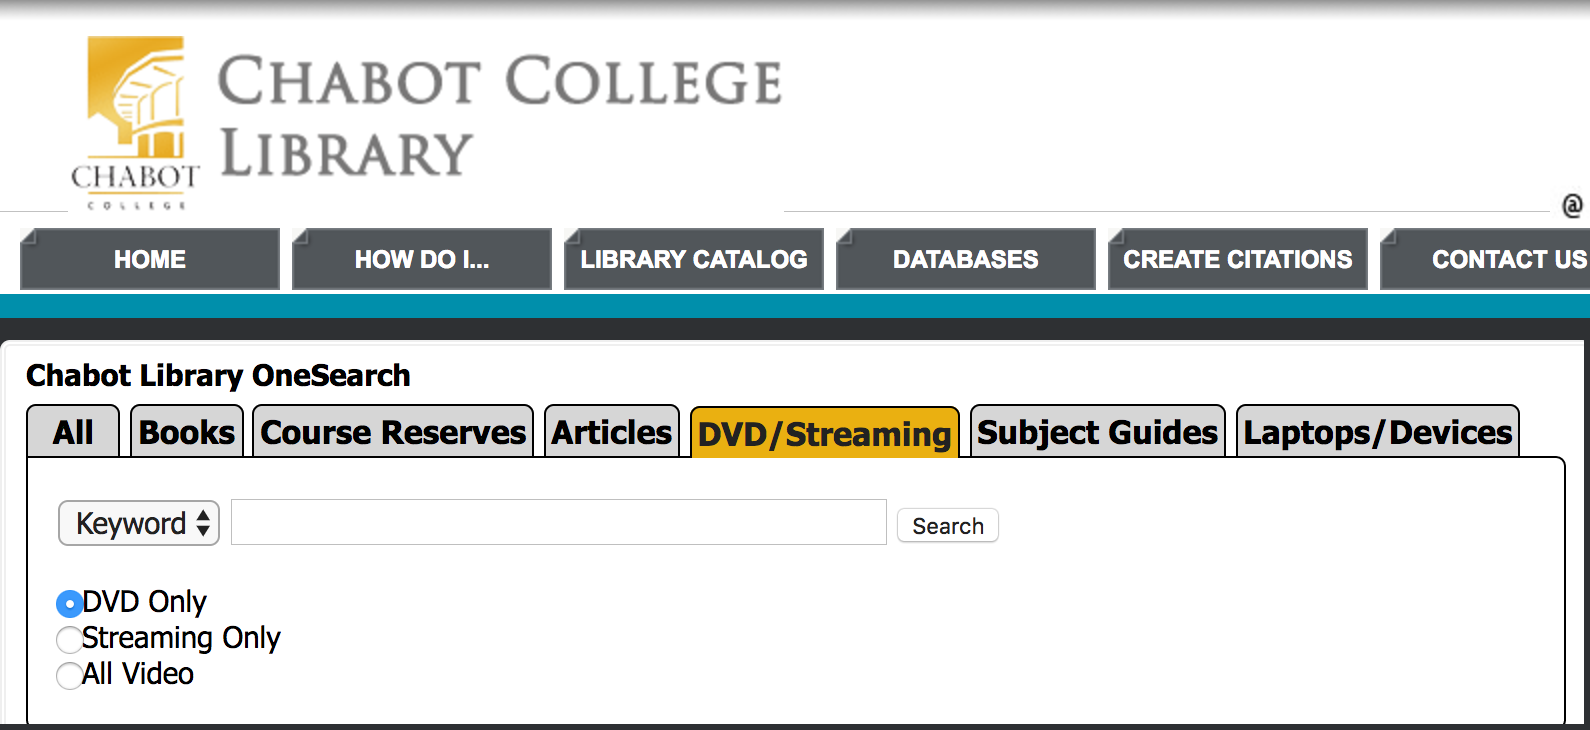Image resolution: width=1590 pixels, height=730 pixels.
Task: Select the DVD Only radio button
Action: (69, 604)
